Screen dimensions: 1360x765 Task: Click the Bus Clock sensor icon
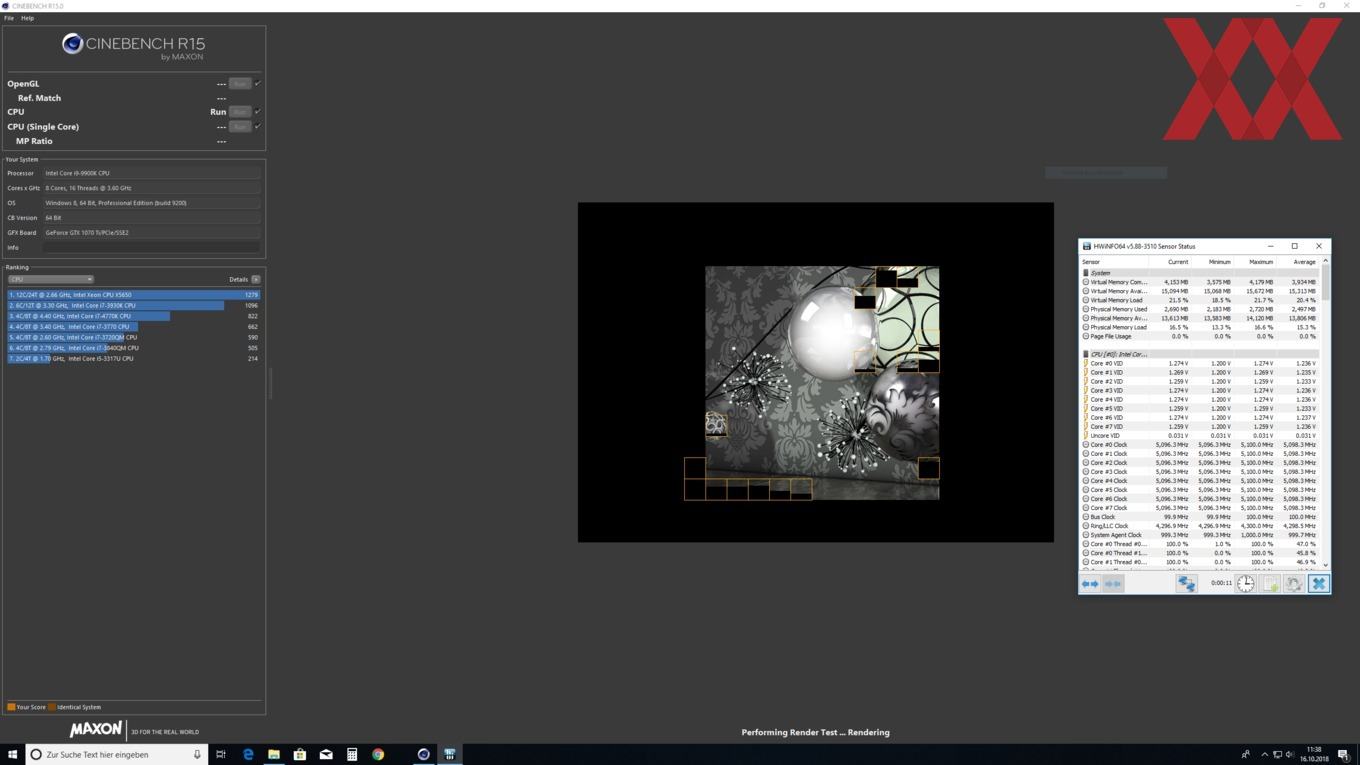coord(1086,517)
